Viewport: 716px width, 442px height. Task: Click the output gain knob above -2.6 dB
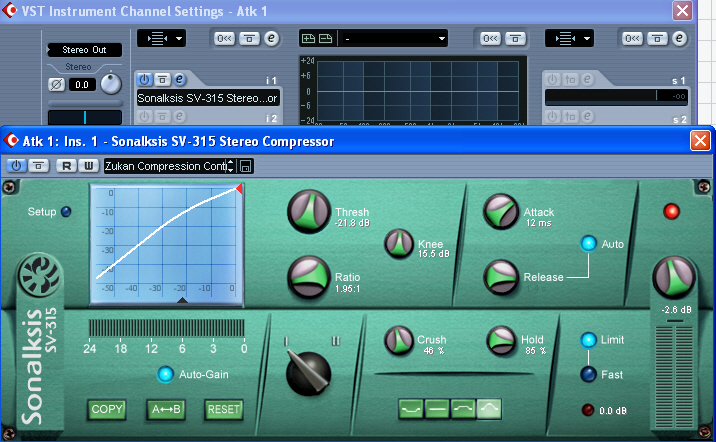674,278
